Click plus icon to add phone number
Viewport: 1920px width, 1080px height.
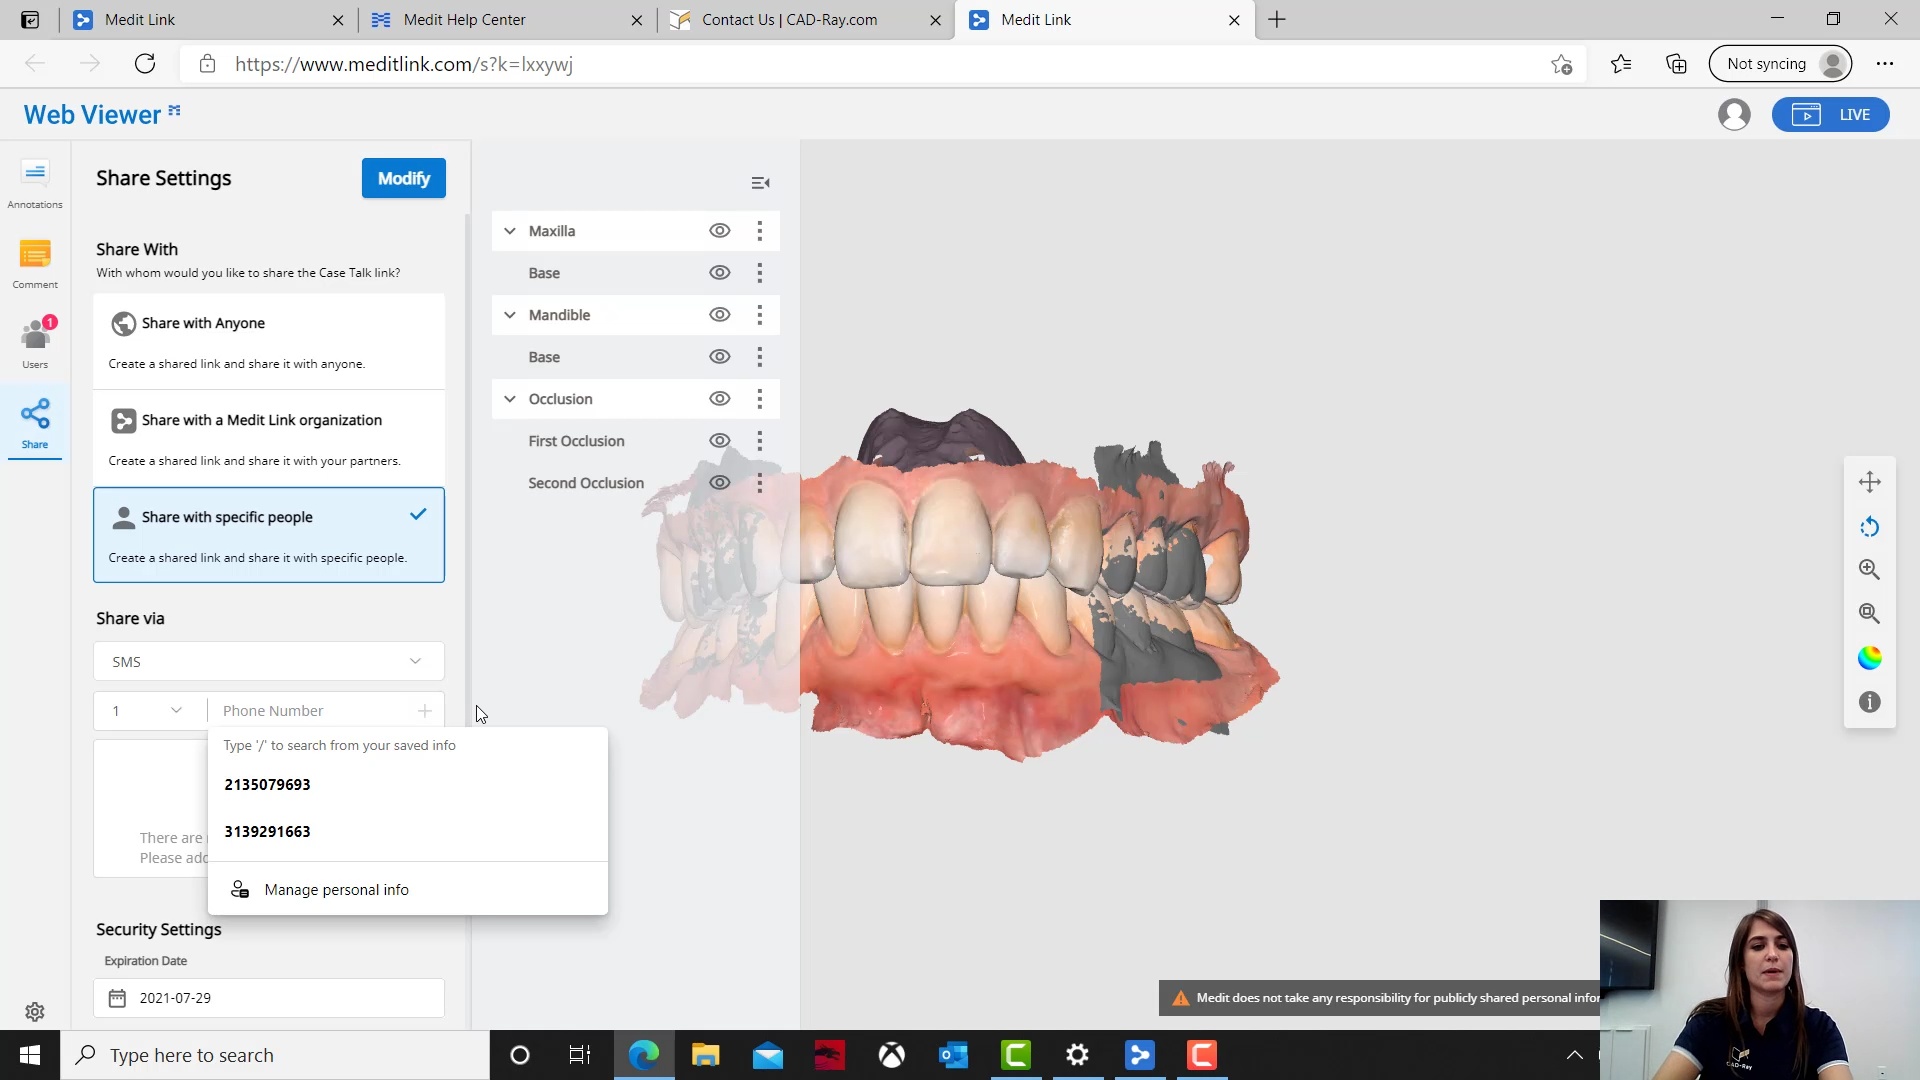(x=424, y=711)
